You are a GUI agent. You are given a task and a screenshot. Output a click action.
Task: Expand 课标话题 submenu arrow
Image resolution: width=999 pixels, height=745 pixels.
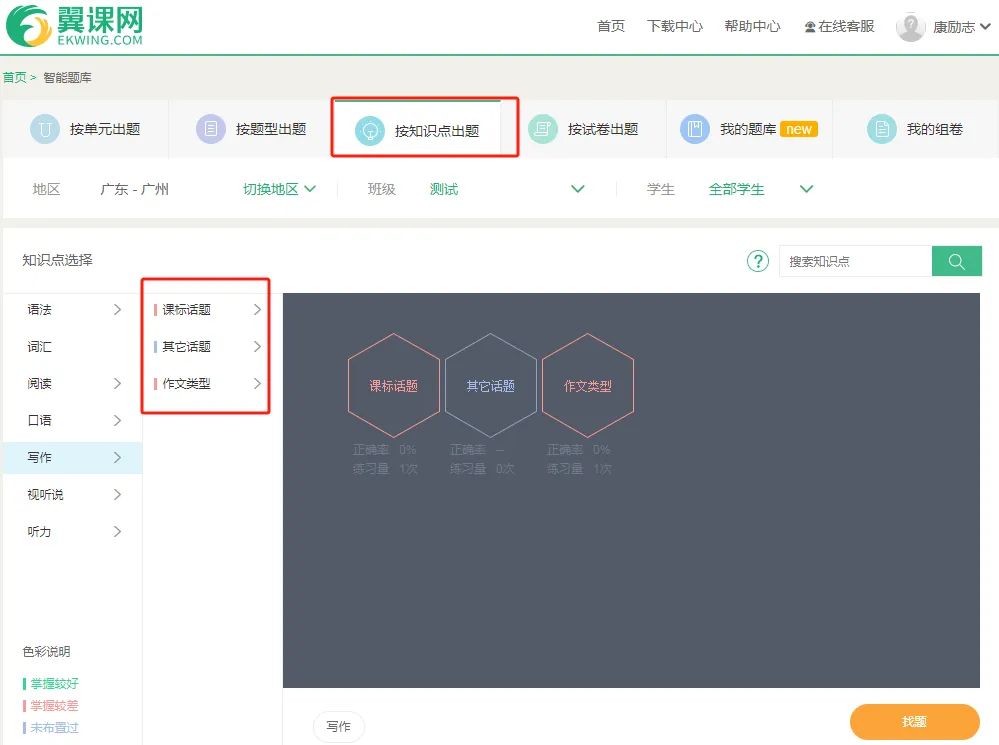point(257,310)
